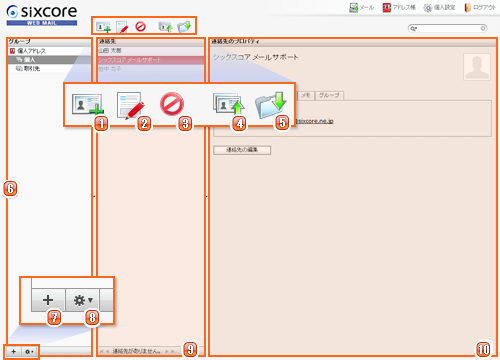The width and height of the screenshot is (500, 360).
Task: Click ログアウト to log out
Action: pyautogui.click(x=480, y=8)
